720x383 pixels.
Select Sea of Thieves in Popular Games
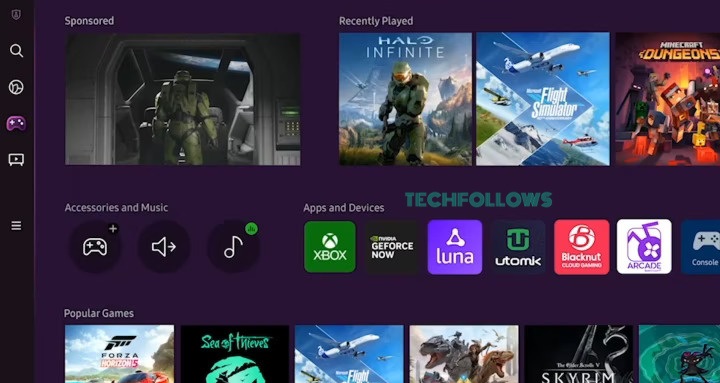(235, 354)
